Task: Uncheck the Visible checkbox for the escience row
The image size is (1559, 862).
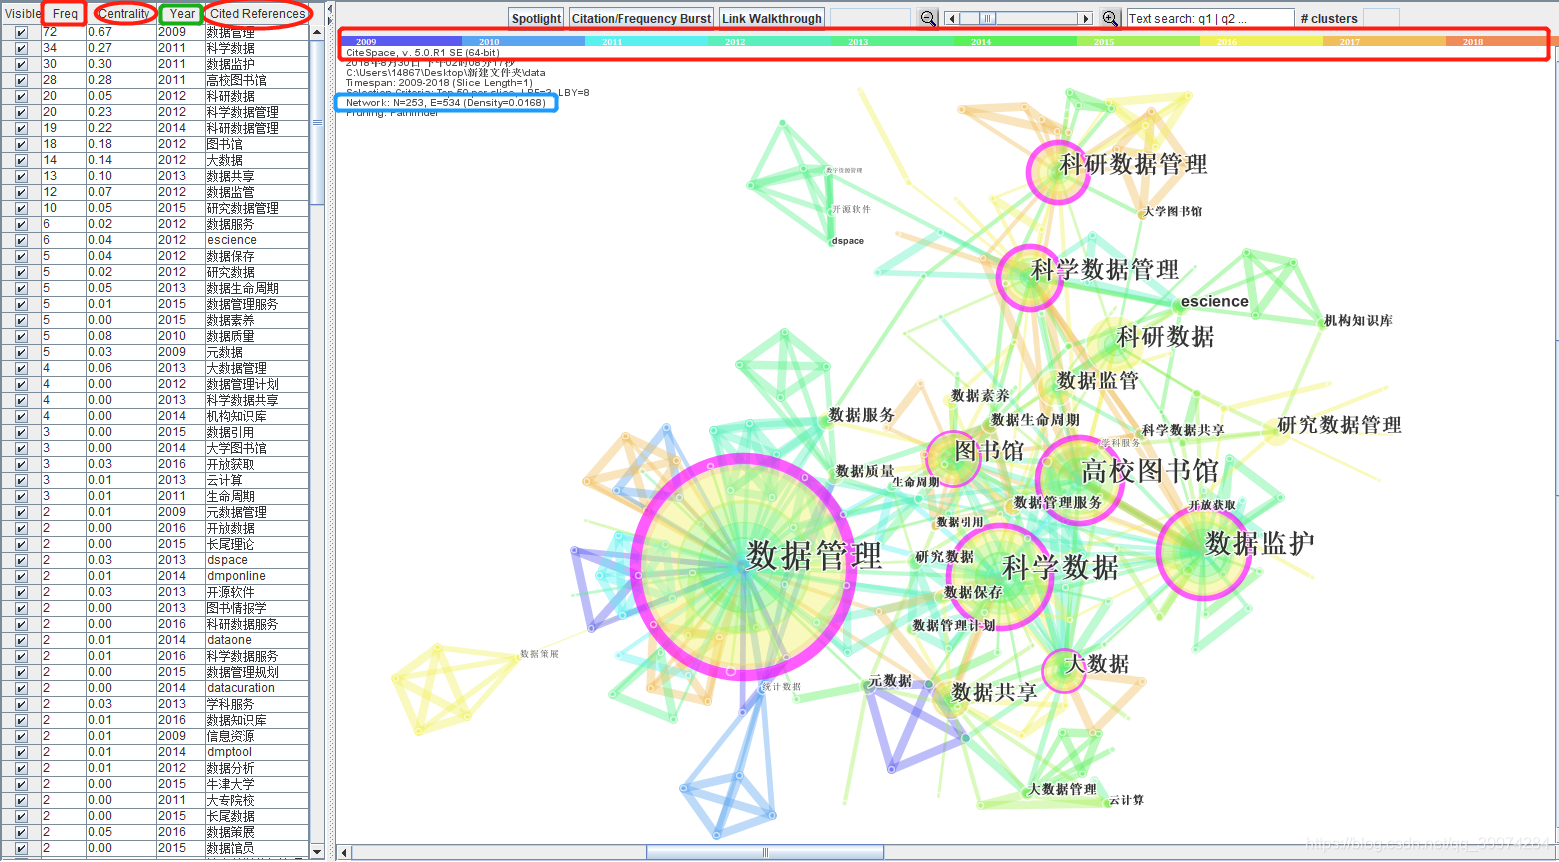Action: [21, 240]
